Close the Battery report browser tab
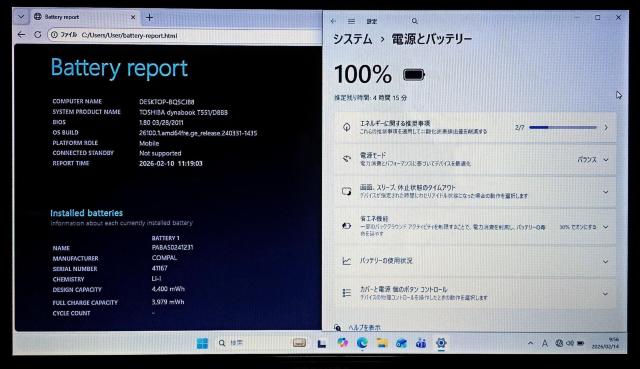 click(133, 17)
